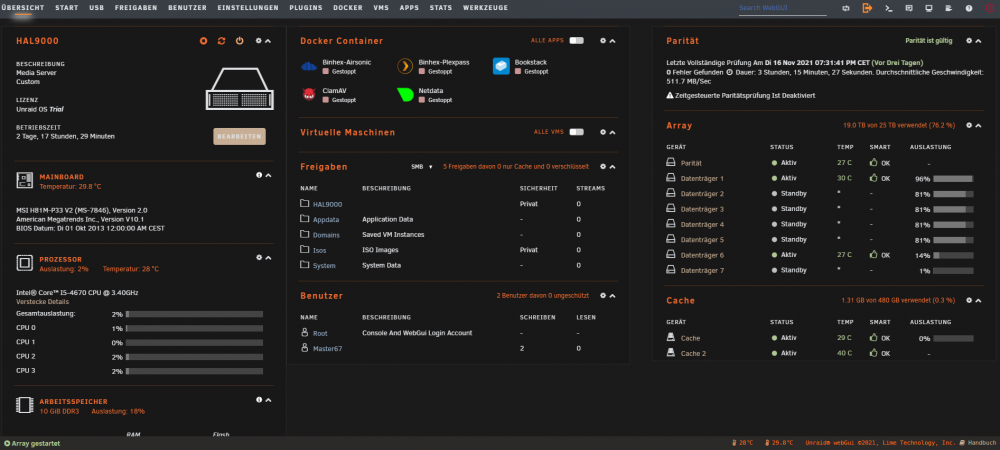Open the Benutzer panel gear settings
Image resolution: width=1000 pixels, height=450 pixels.
tap(603, 296)
